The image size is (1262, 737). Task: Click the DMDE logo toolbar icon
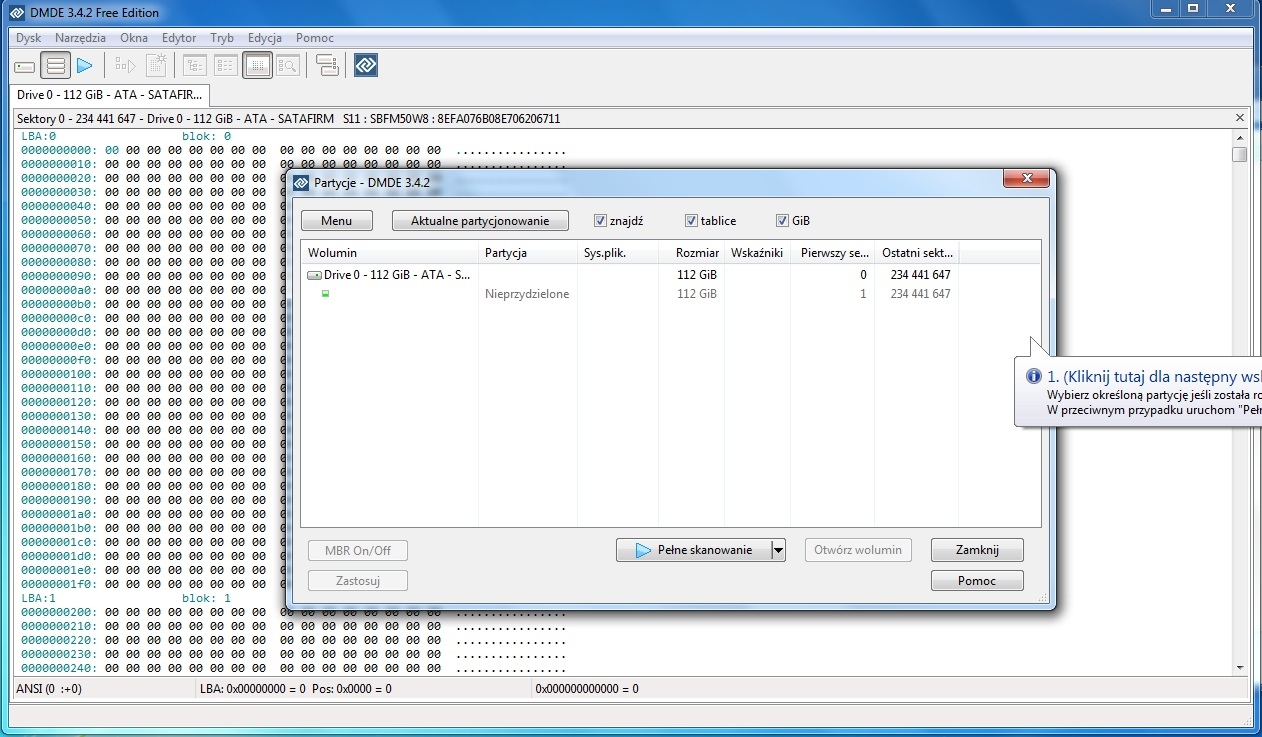click(366, 66)
